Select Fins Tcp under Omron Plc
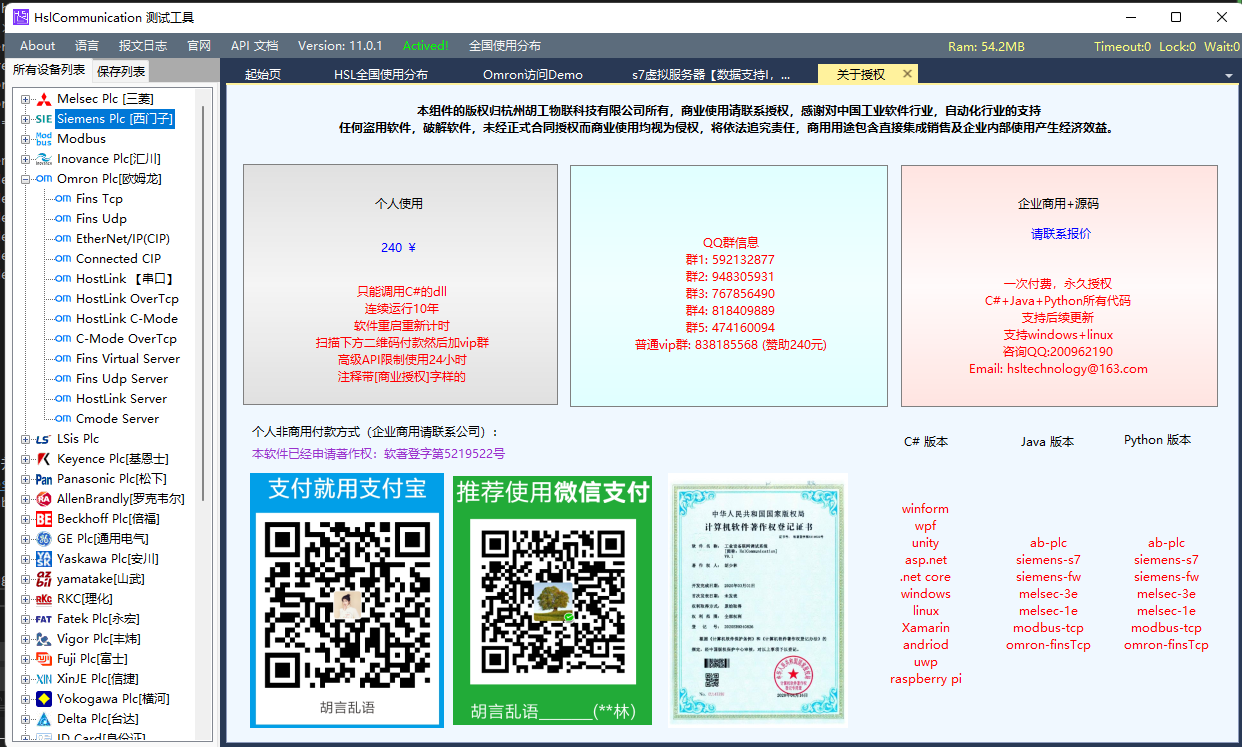The height and width of the screenshot is (747, 1242). coord(101,199)
